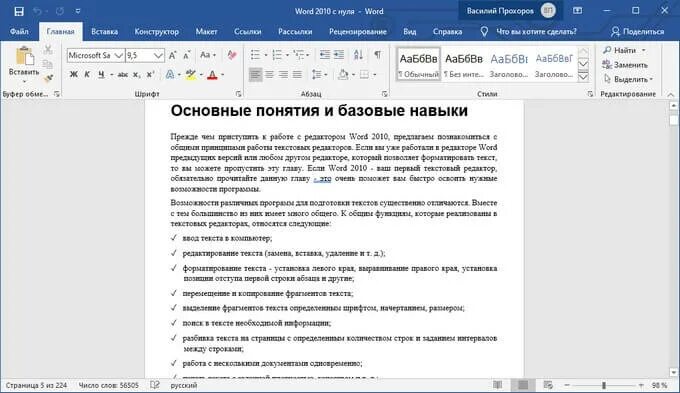This screenshot has width=680, height=393.
Task: Toggle italic К formatting
Action: click(x=87, y=75)
